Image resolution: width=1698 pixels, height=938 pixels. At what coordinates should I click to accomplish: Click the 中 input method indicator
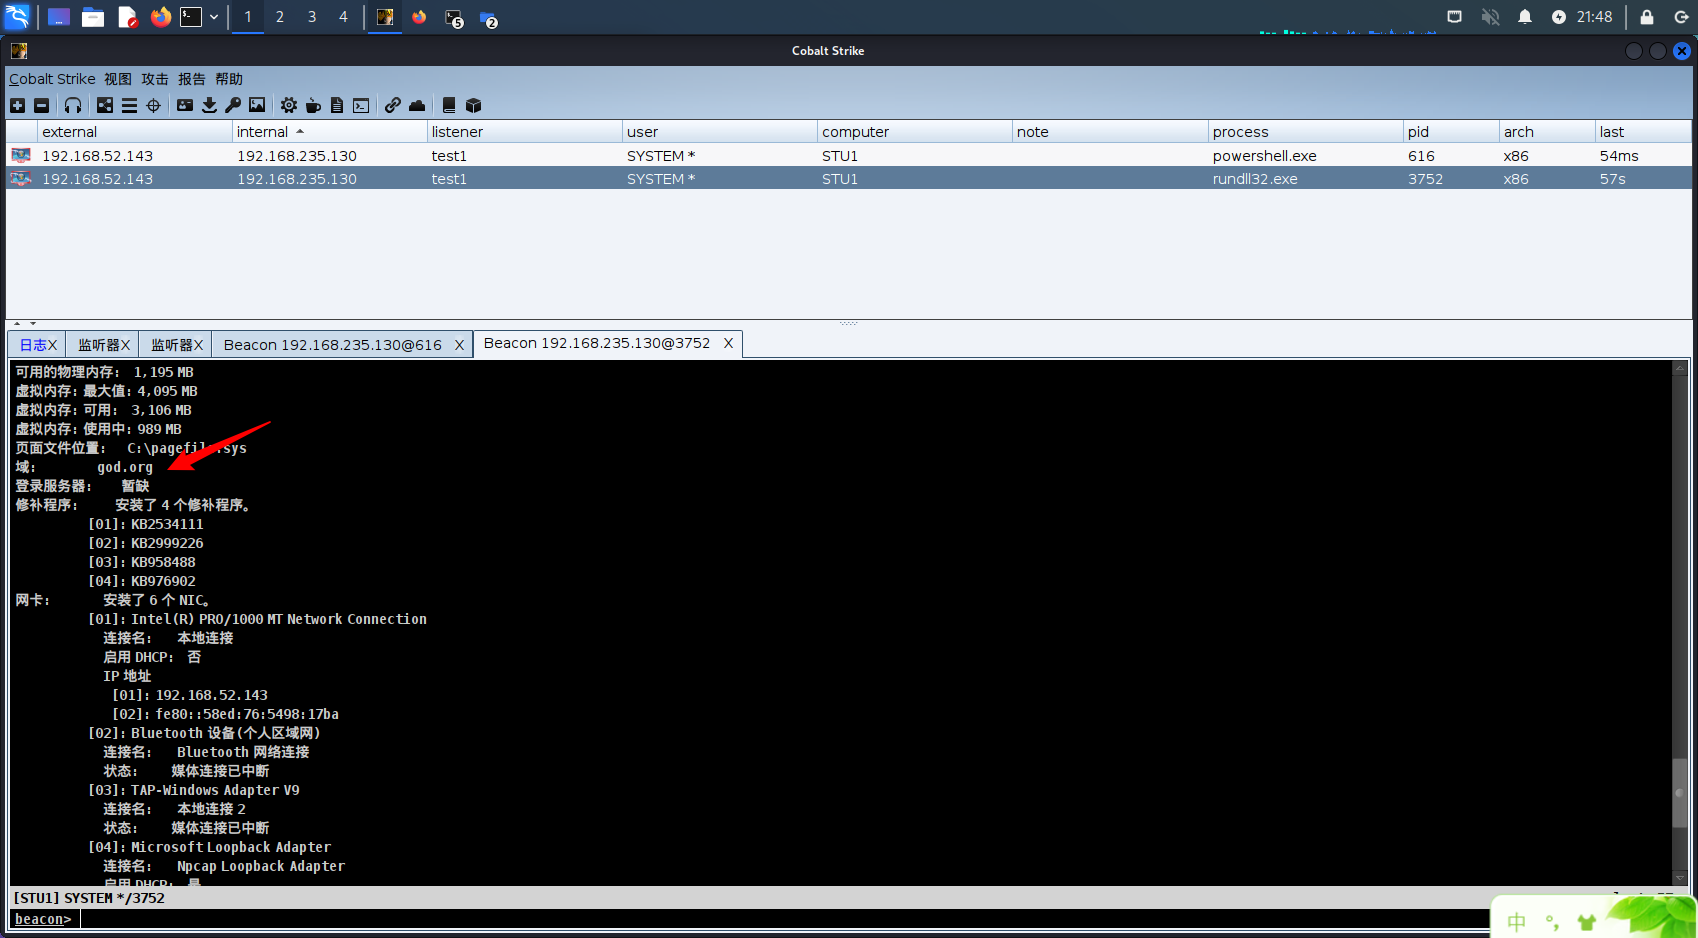[x=1517, y=922]
